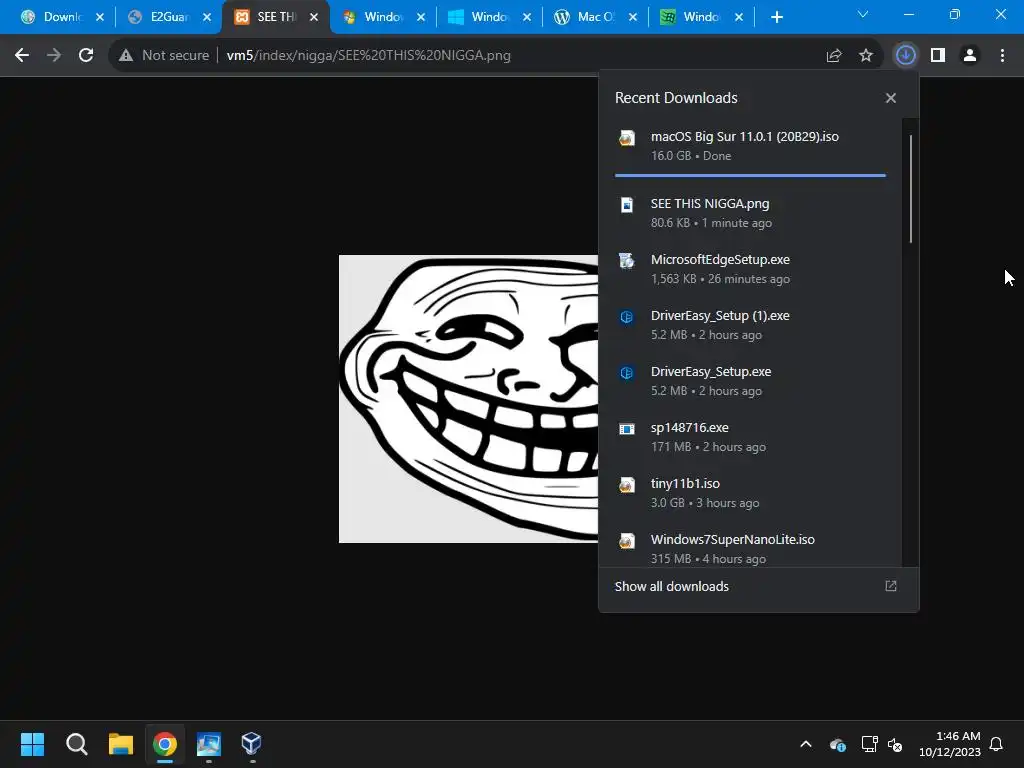Close the Recent Downloads popup
This screenshot has height=768, width=1024.
coord(891,98)
